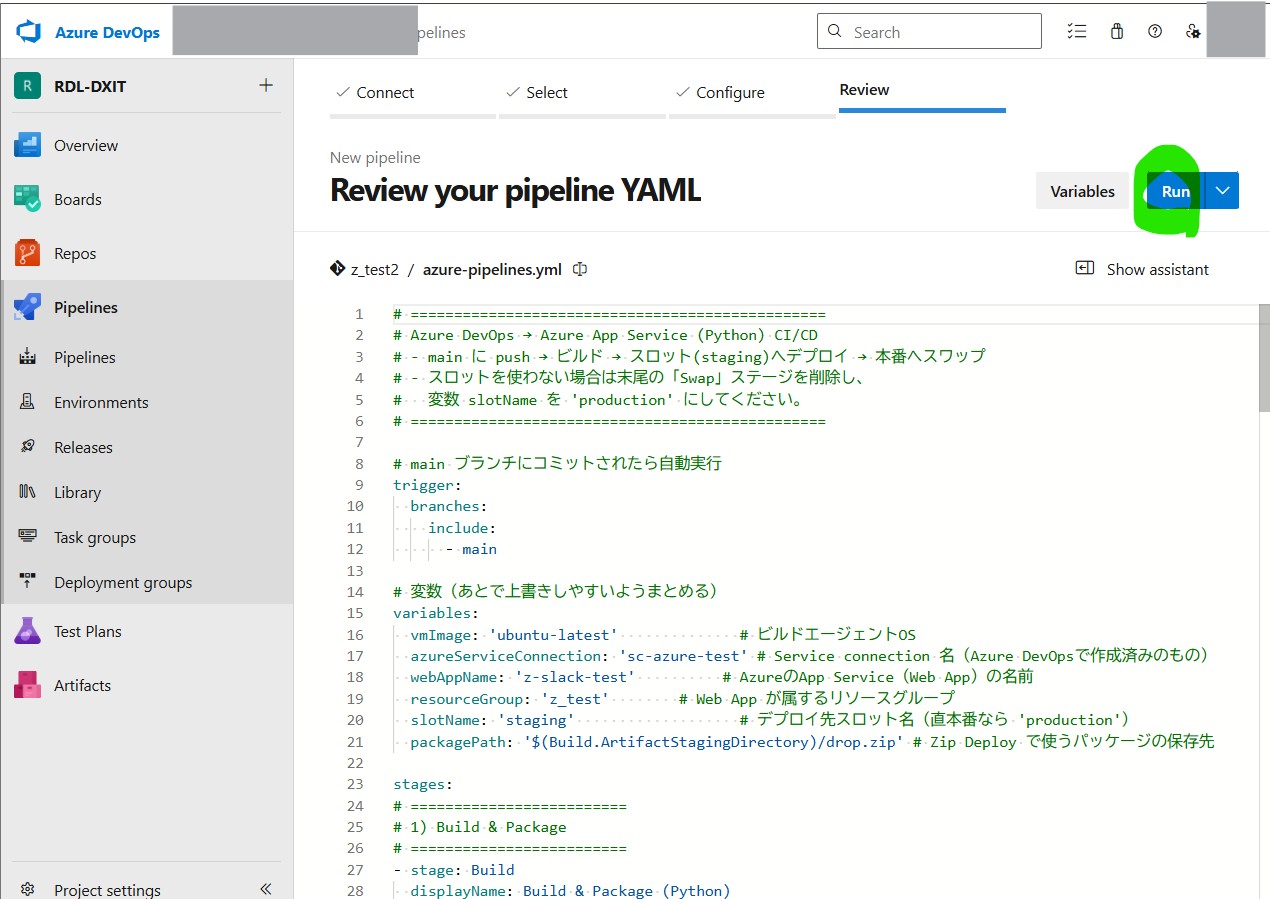Click the 'sc-azure-test' service connection value
The width and height of the screenshot is (1270, 899).
pos(684,656)
